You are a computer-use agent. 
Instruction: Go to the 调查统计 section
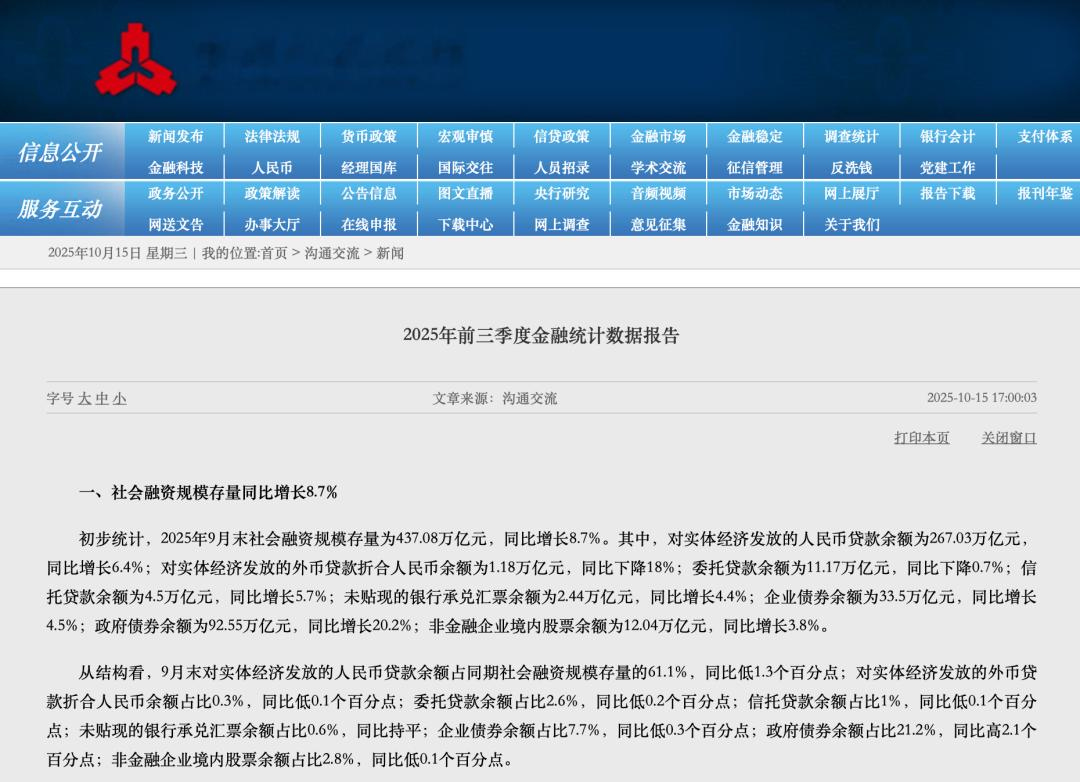click(x=851, y=137)
